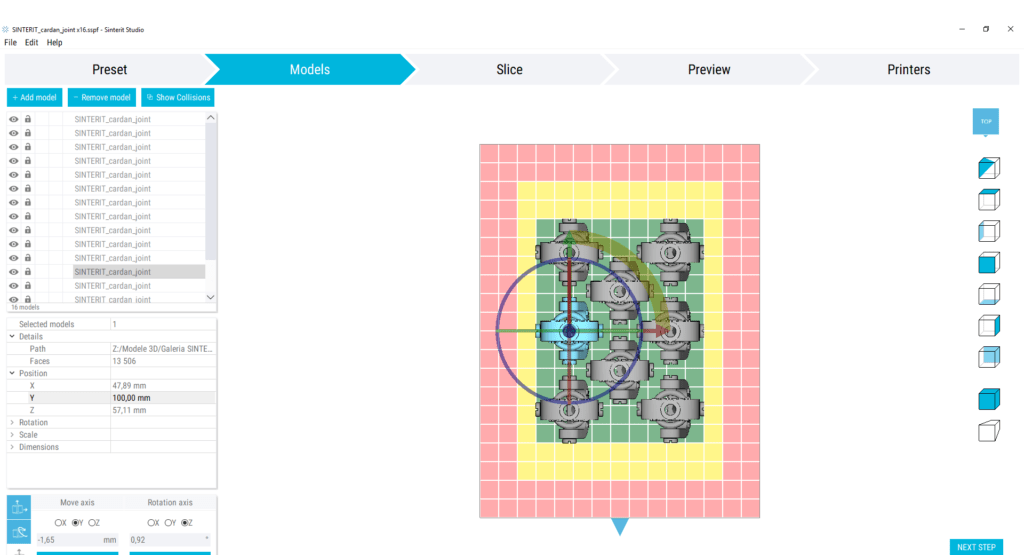The height and width of the screenshot is (555, 1024).
Task: Click the Y position value field
Action: pyautogui.click(x=162, y=398)
